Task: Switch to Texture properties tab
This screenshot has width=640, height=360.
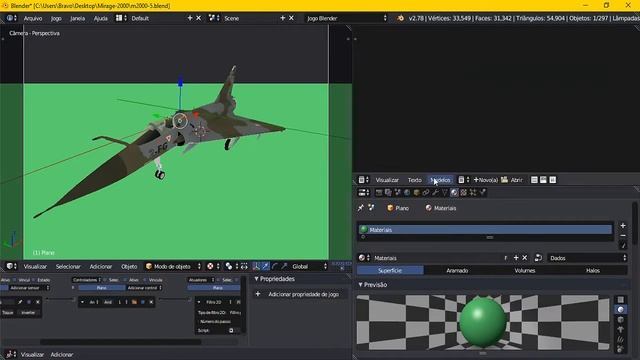Action: pyautogui.click(x=463, y=192)
